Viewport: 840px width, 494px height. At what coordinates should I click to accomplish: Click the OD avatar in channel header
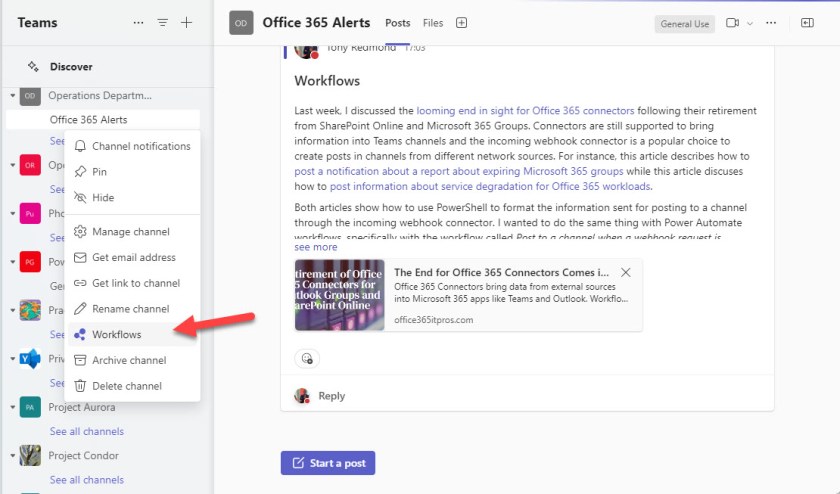tap(241, 23)
